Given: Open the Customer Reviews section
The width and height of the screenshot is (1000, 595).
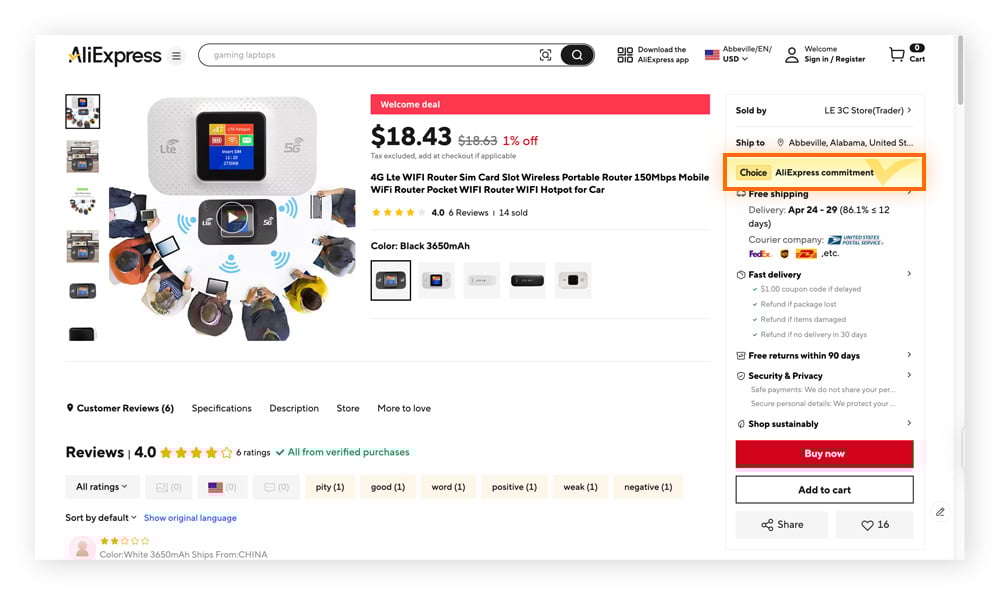Looking at the screenshot, I should tap(120, 408).
